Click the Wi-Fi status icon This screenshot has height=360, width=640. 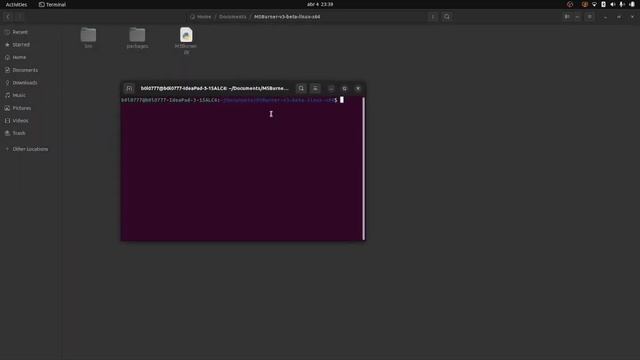click(594, 4)
